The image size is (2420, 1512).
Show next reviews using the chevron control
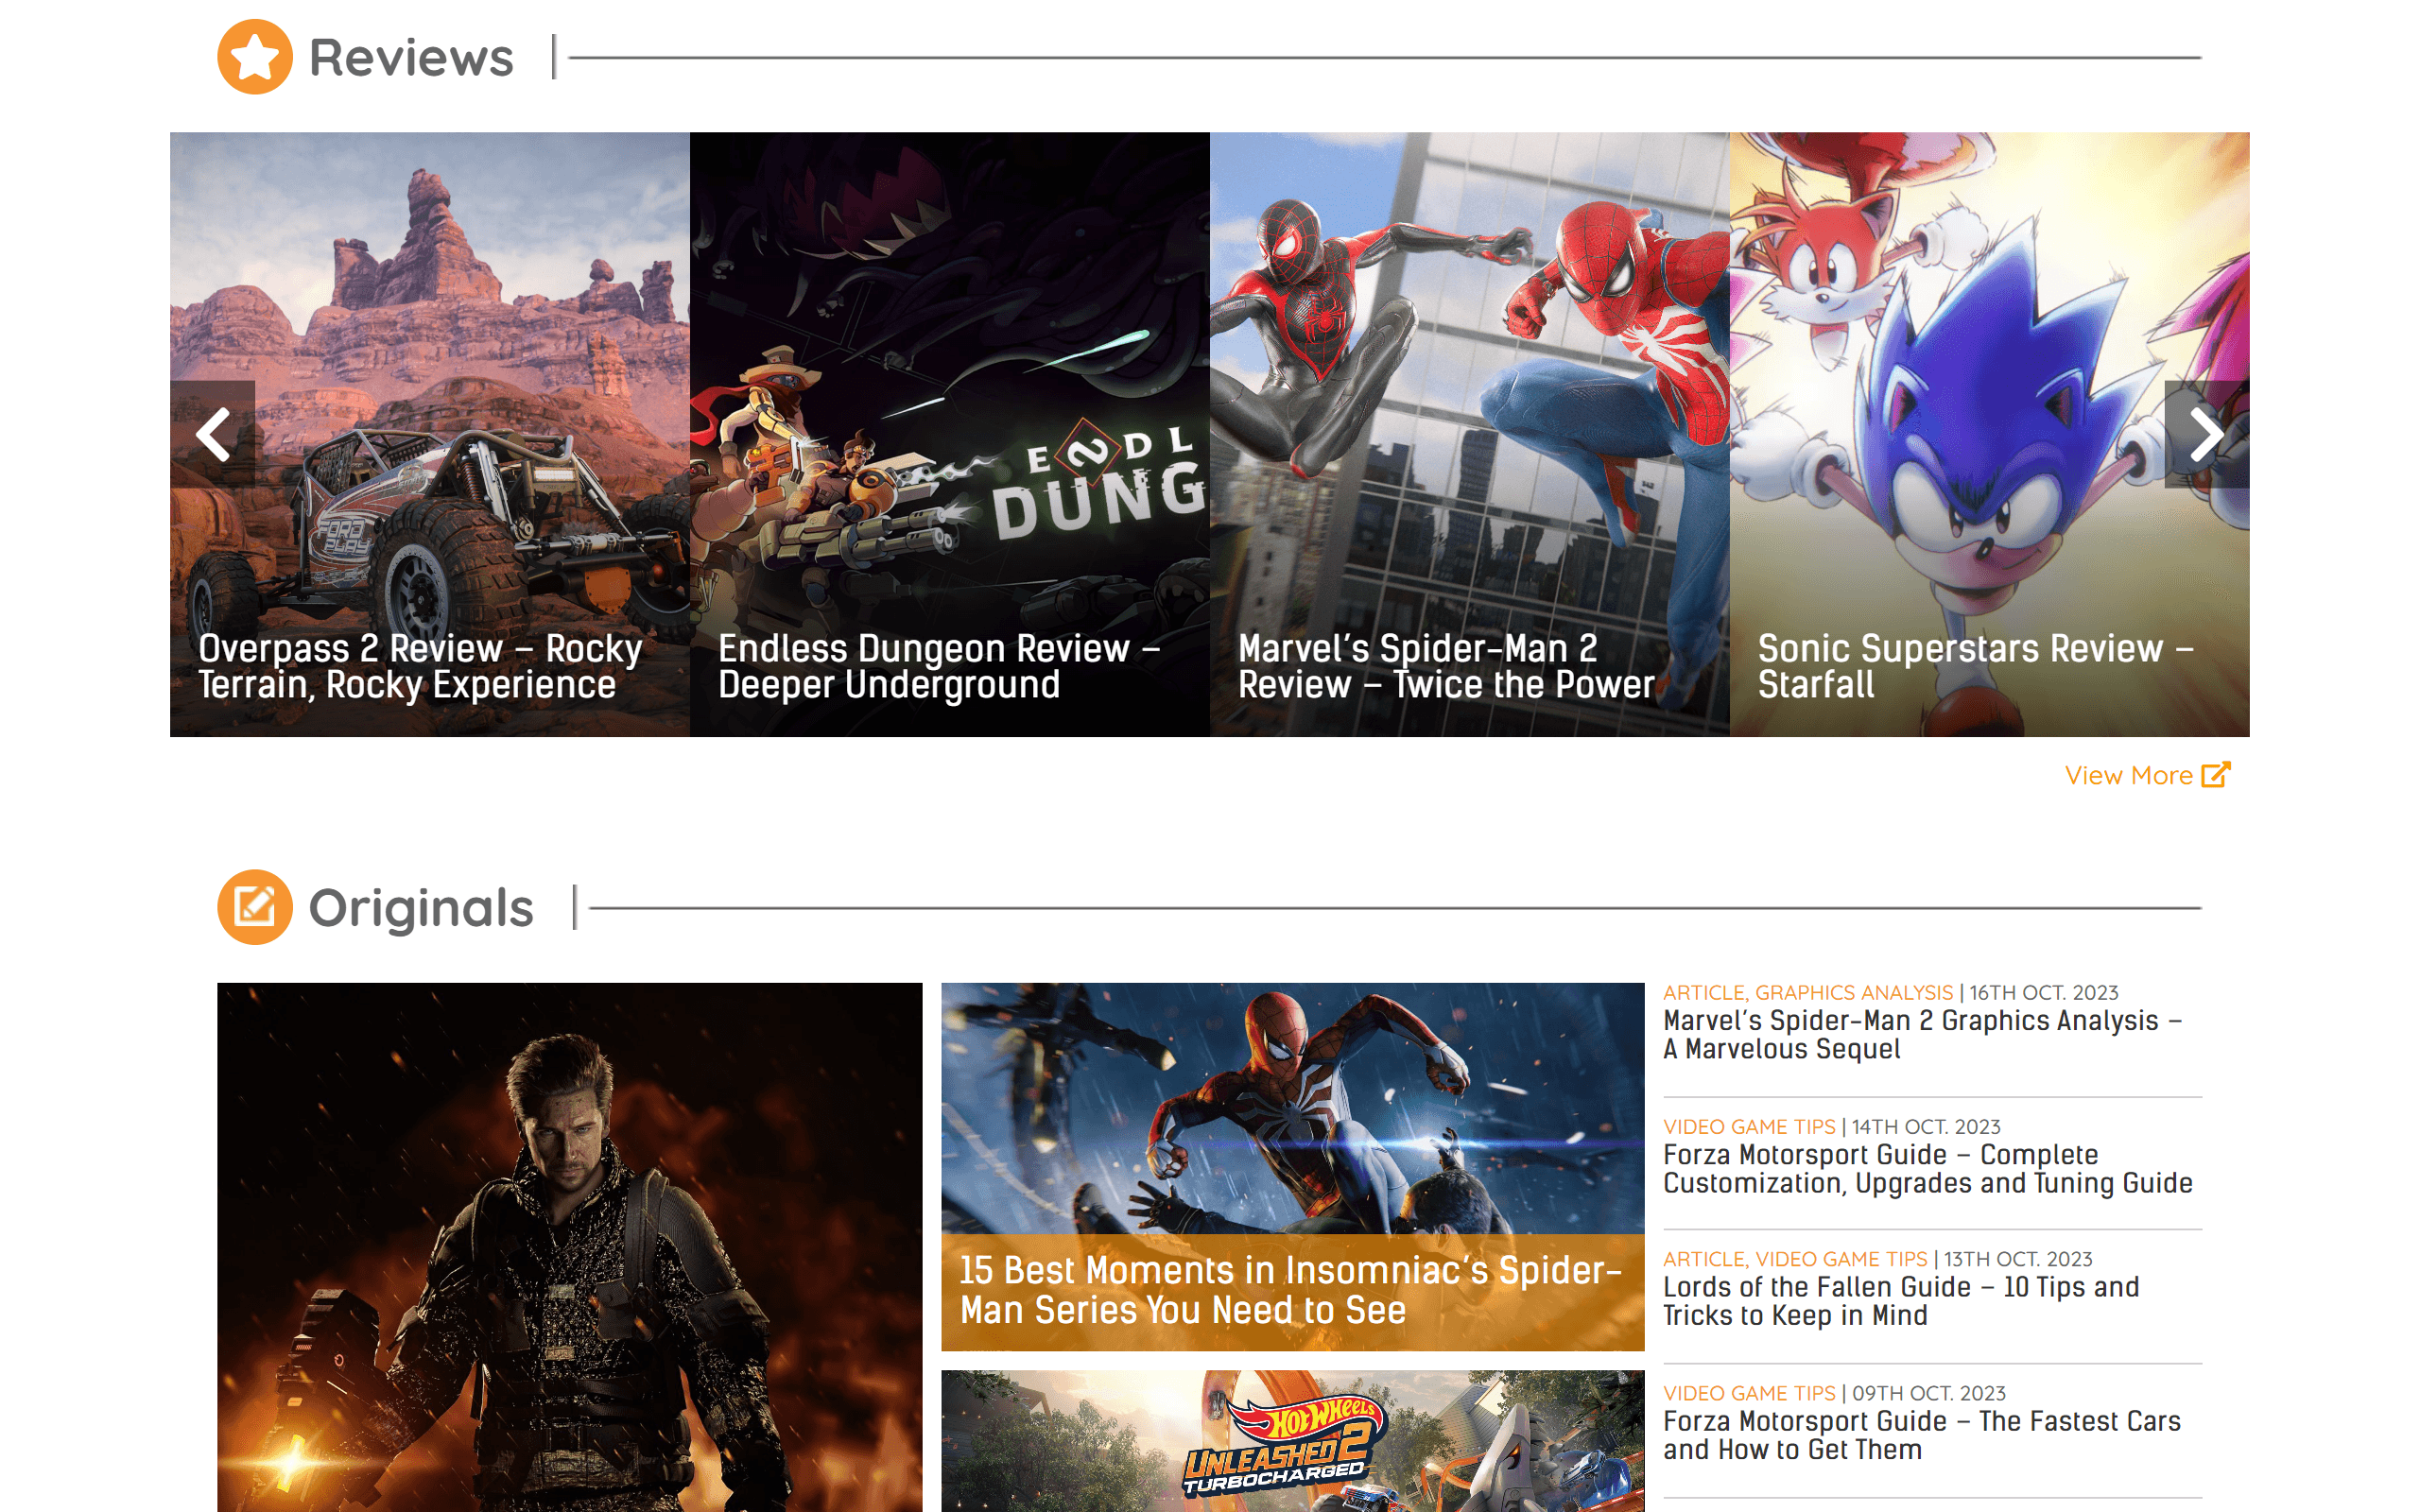pos(2205,435)
